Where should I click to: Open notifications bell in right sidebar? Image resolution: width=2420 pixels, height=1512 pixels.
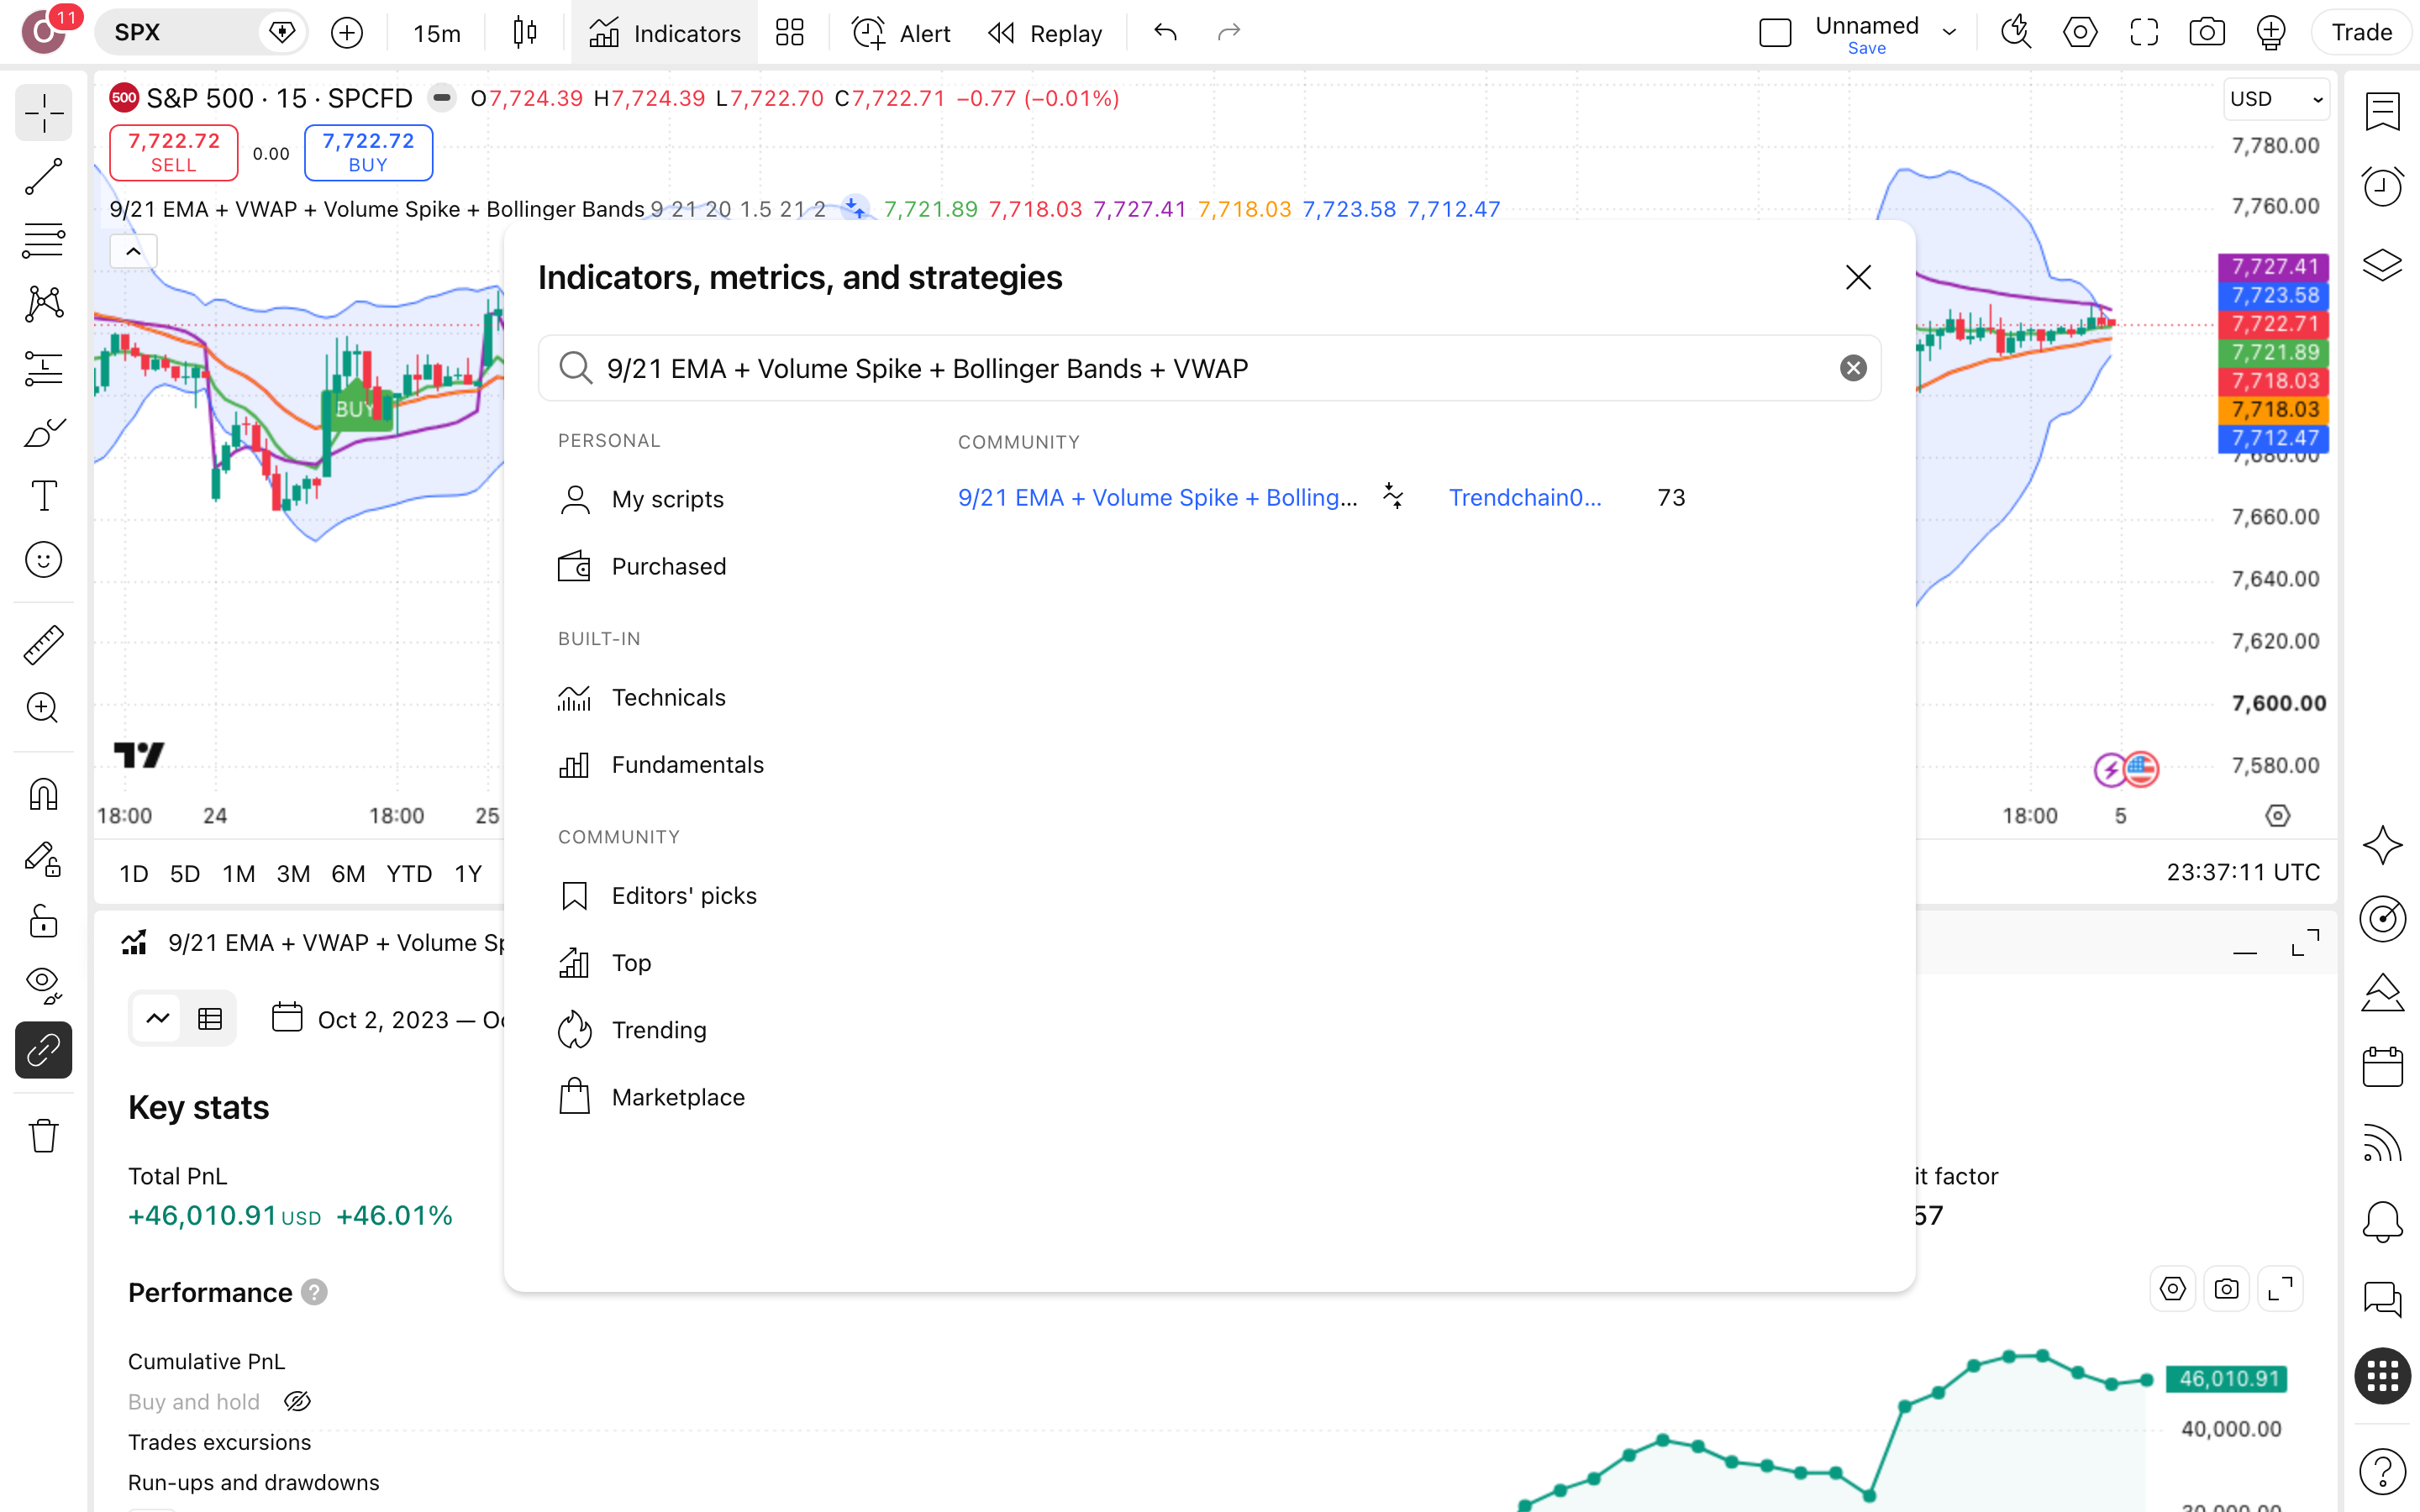2383,1221
